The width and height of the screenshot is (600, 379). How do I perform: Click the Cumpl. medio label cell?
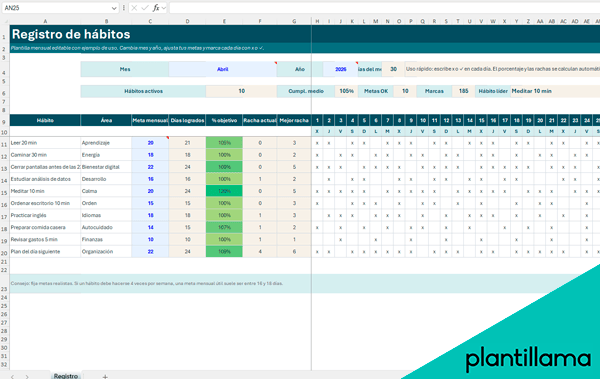[306, 91]
